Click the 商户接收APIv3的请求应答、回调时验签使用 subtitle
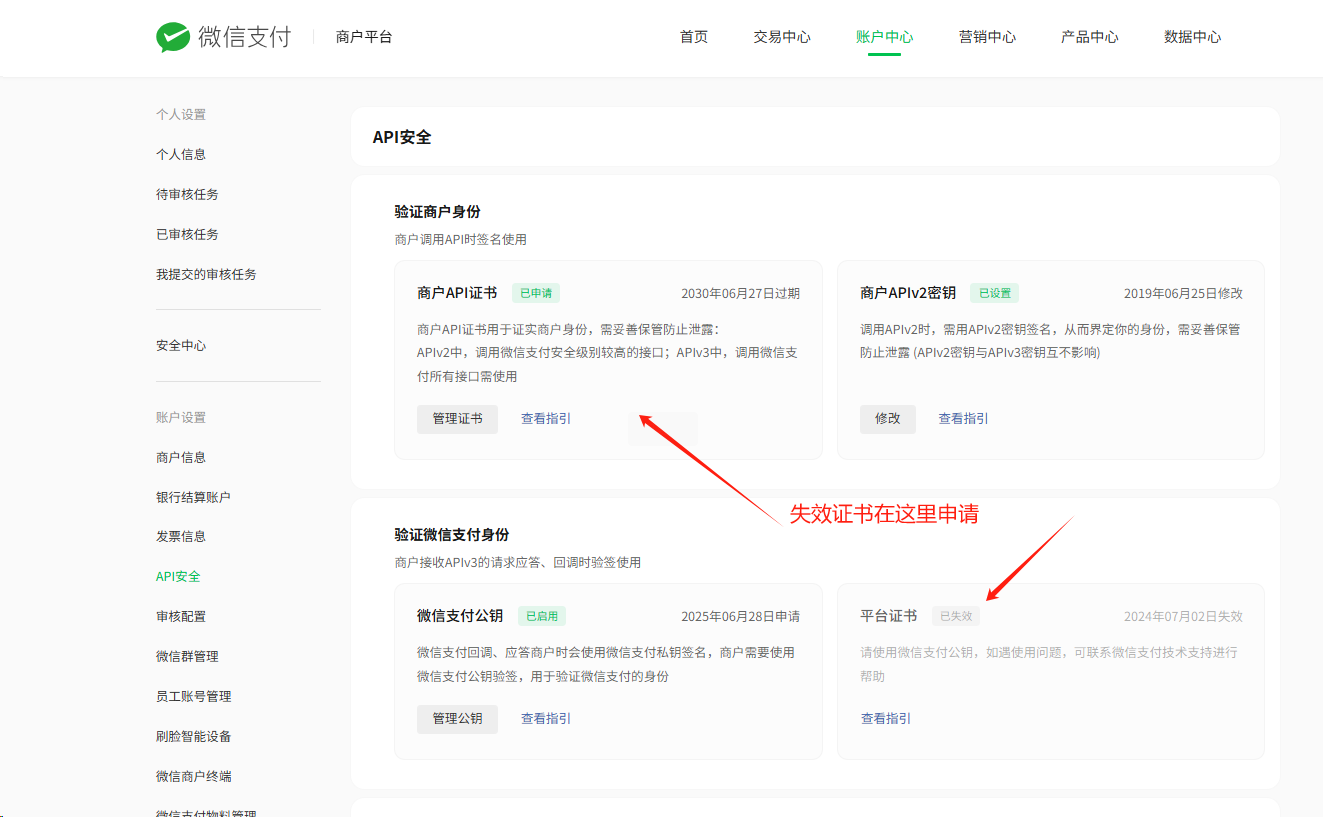The height and width of the screenshot is (817, 1323). (x=518, y=563)
